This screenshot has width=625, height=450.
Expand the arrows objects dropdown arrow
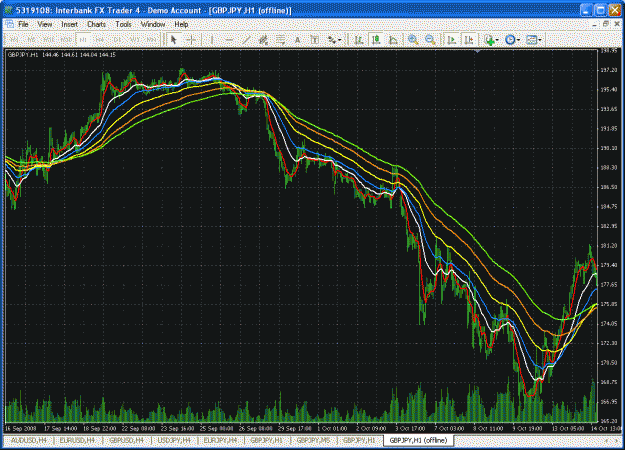(340, 40)
